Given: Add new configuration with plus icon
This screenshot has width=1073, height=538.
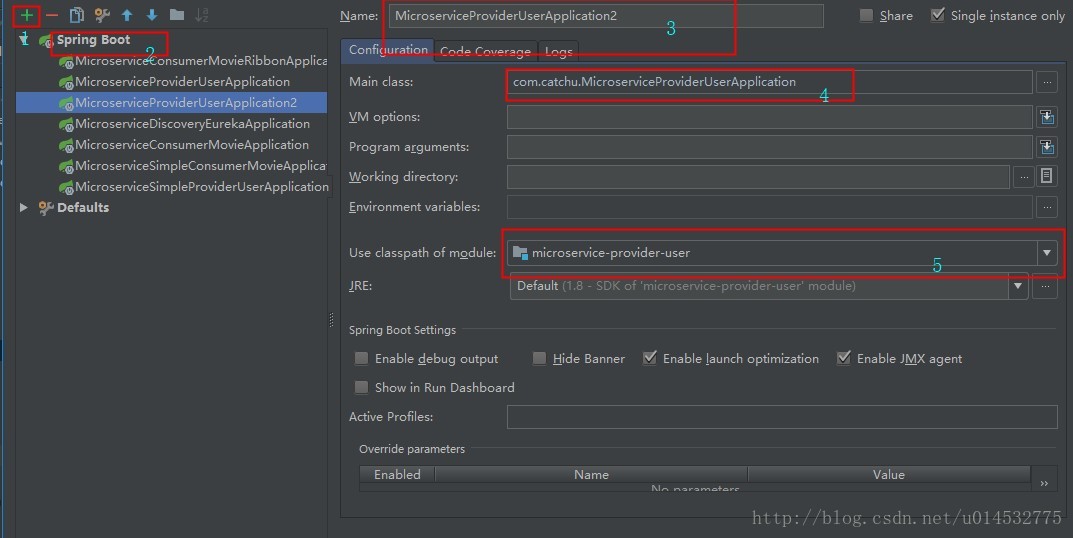Looking at the screenshot, I should point(27,14).
